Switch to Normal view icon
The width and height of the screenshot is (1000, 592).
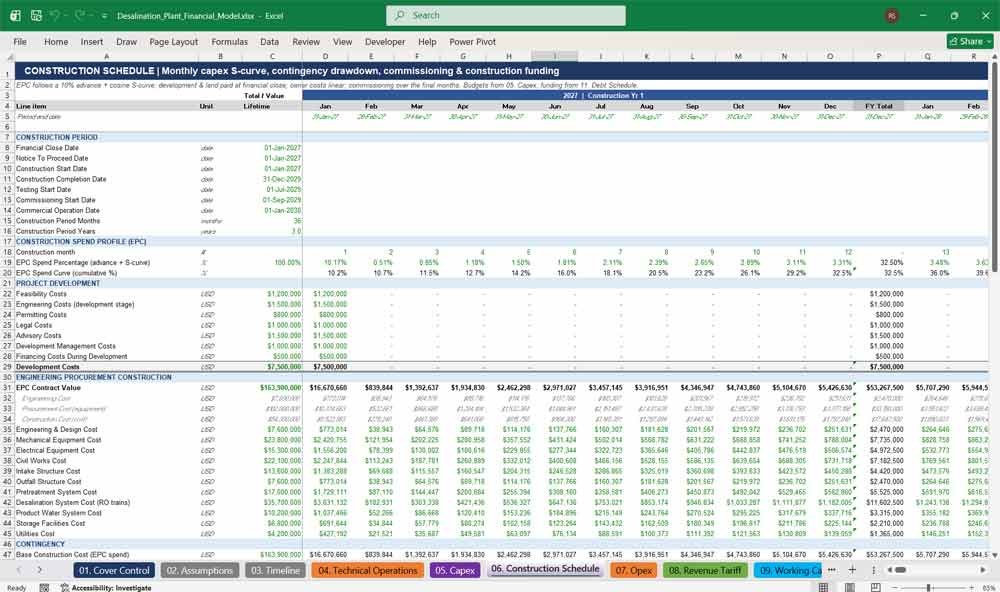tap(823, 587)
